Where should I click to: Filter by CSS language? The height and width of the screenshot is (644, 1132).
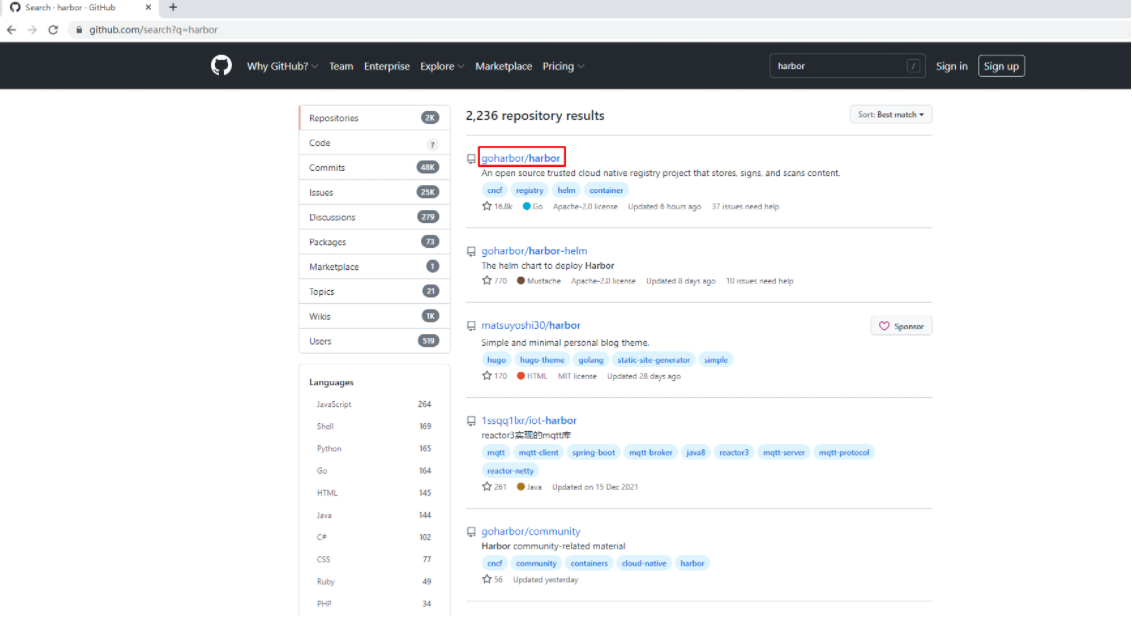[374, 559]
